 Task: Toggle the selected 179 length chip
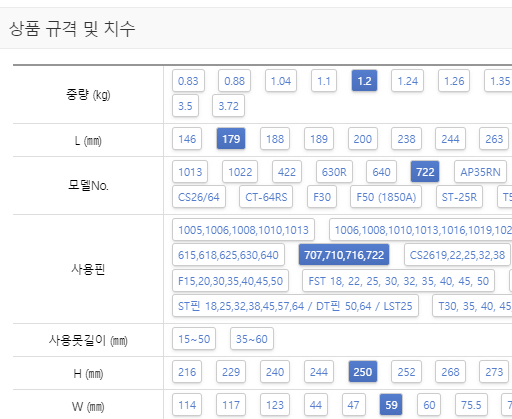click(231, 139)
